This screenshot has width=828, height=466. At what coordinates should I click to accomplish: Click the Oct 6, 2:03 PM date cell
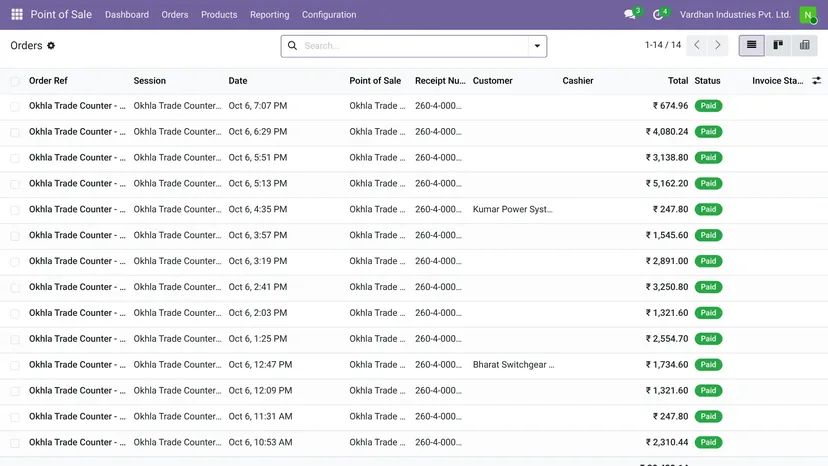[x=258, y=313]
